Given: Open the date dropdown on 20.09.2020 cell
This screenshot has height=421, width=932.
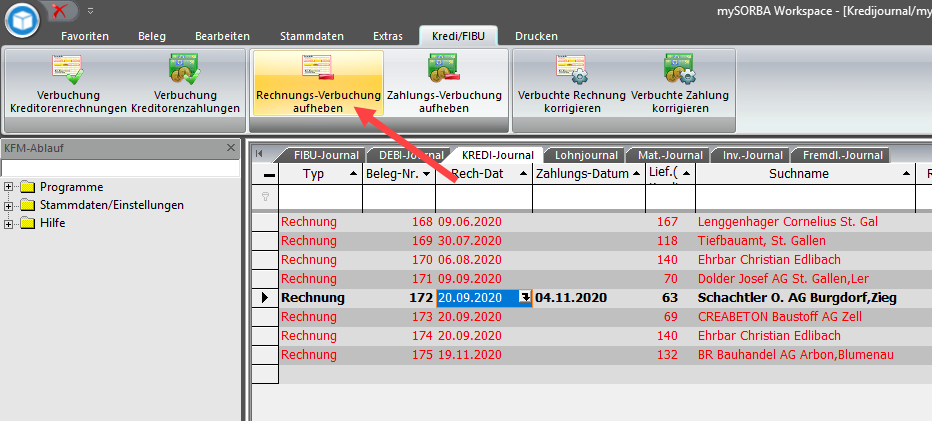Looking at the screenshot, I should pos(525,298).
